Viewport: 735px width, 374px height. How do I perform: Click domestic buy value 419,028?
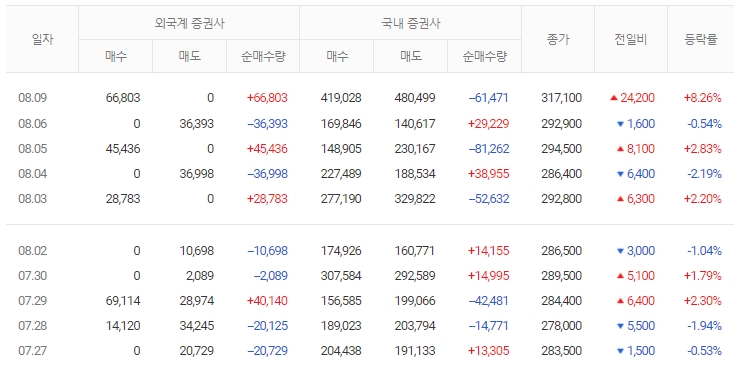click(341, 98)
